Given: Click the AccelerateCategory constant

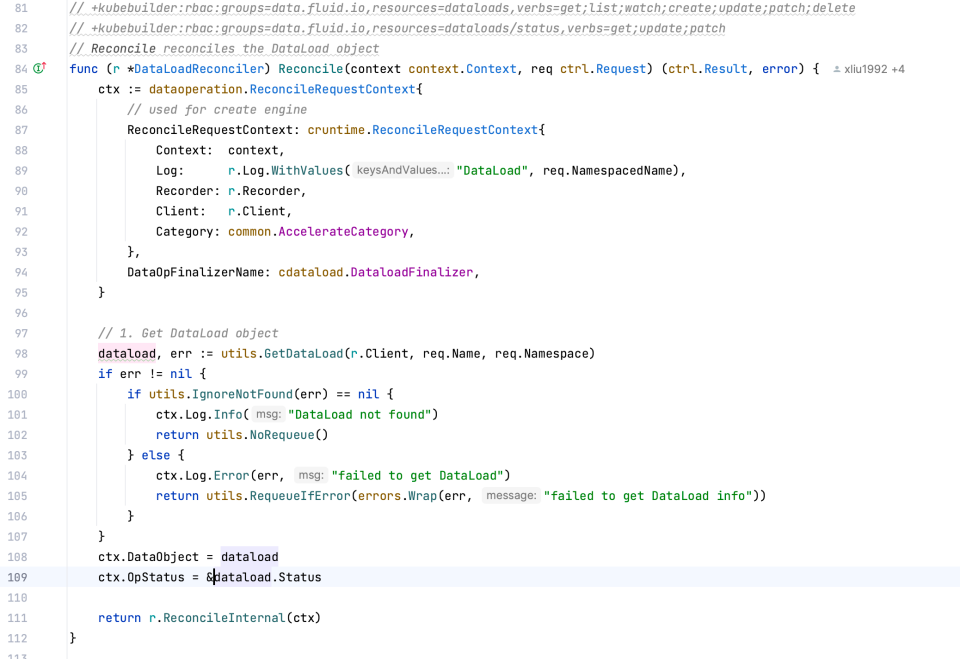Looking at the screenshot, I should coord(343,232).
